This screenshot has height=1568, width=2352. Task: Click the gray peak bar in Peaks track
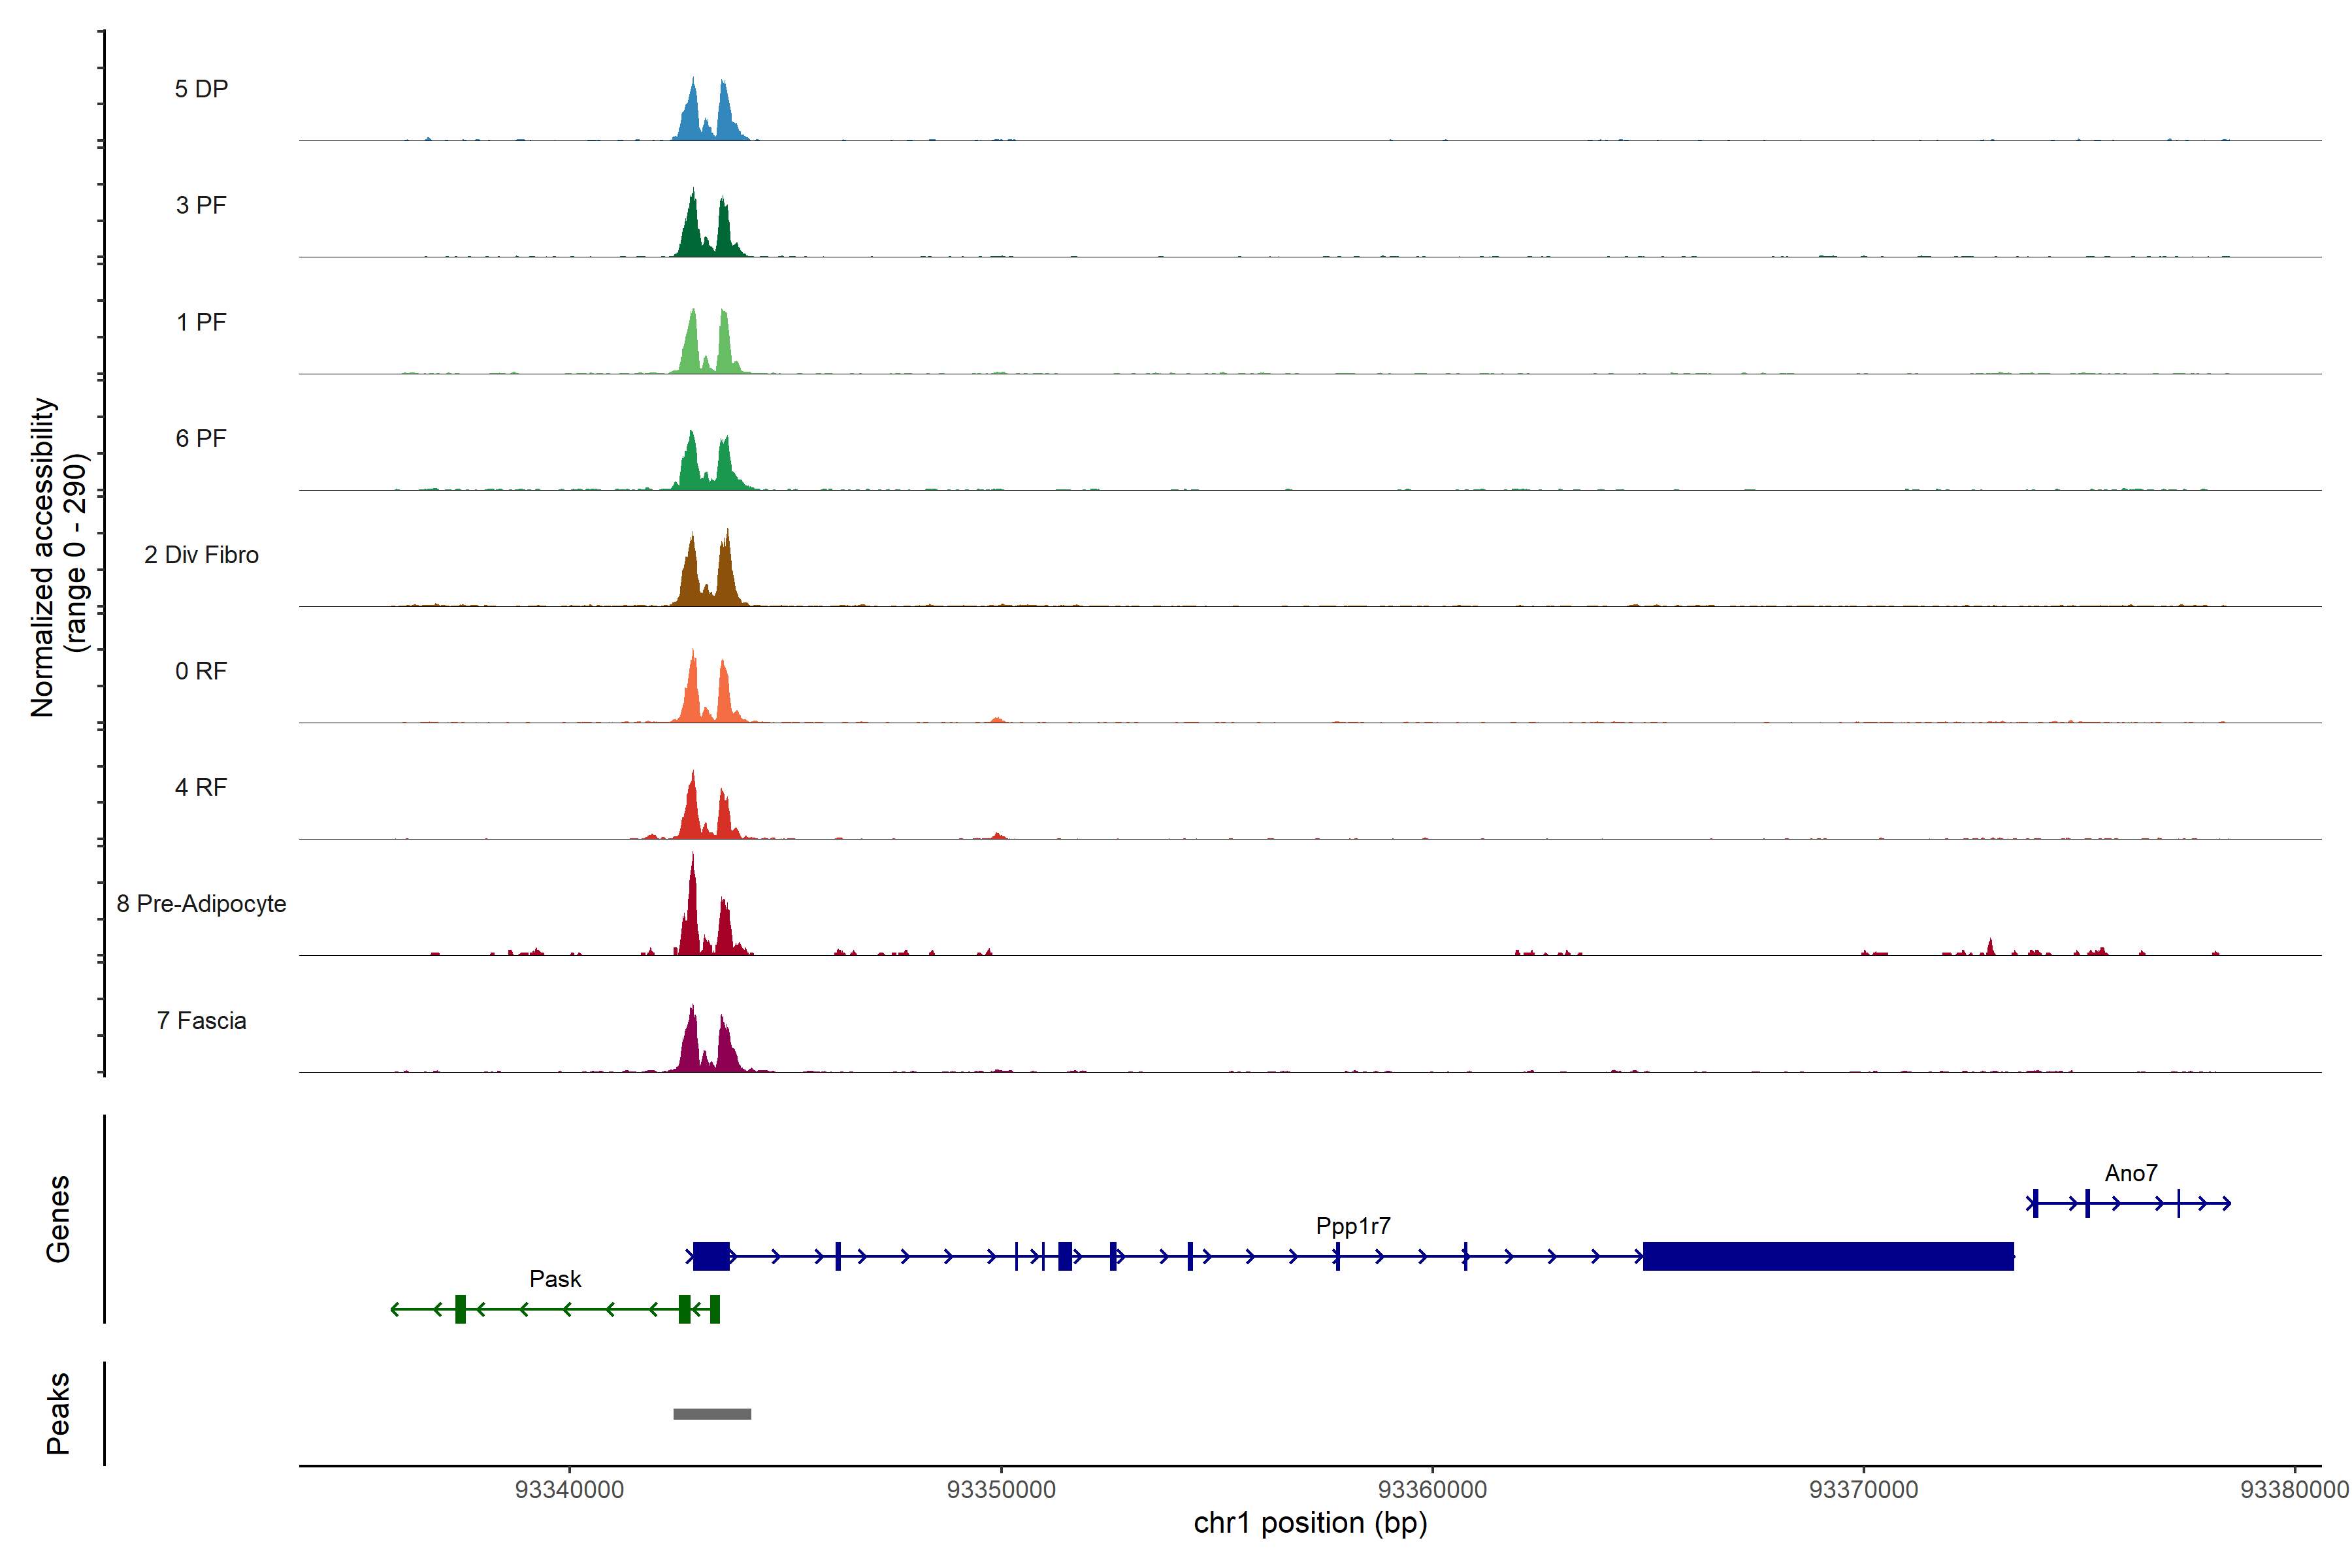[x=712, y=1413]
